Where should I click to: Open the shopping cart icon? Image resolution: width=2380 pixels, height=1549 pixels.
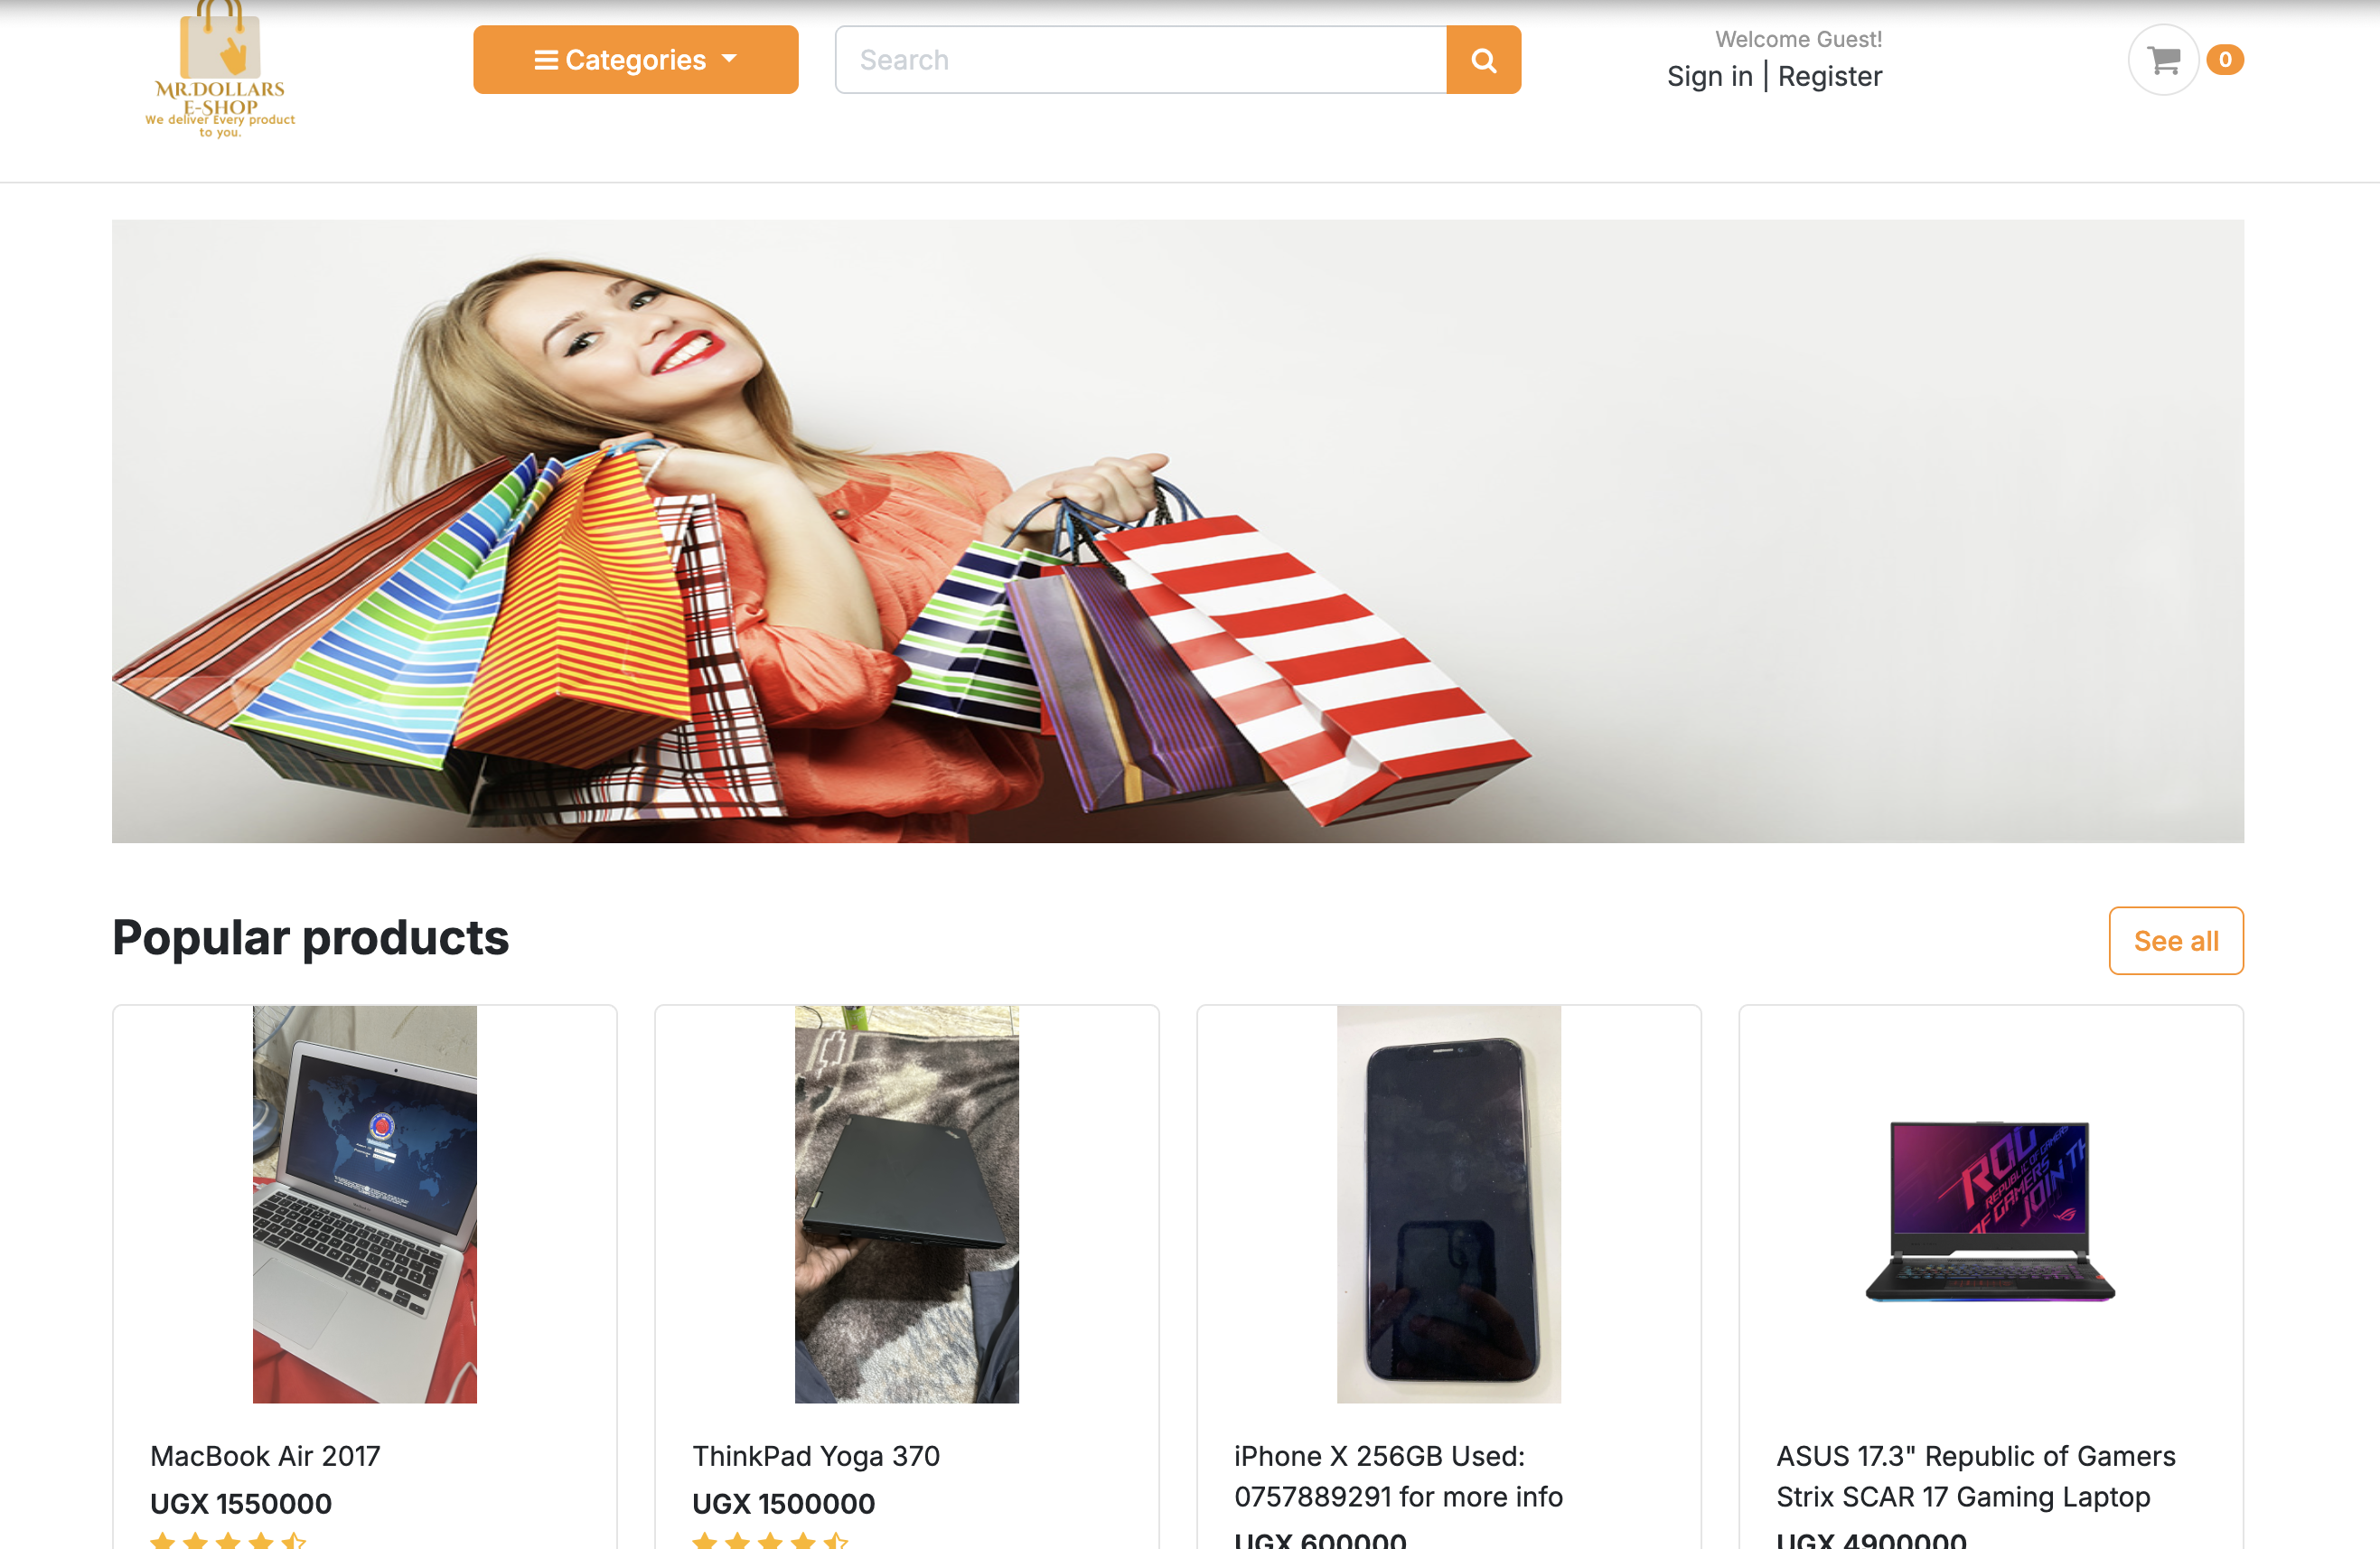click(2163, 59)
